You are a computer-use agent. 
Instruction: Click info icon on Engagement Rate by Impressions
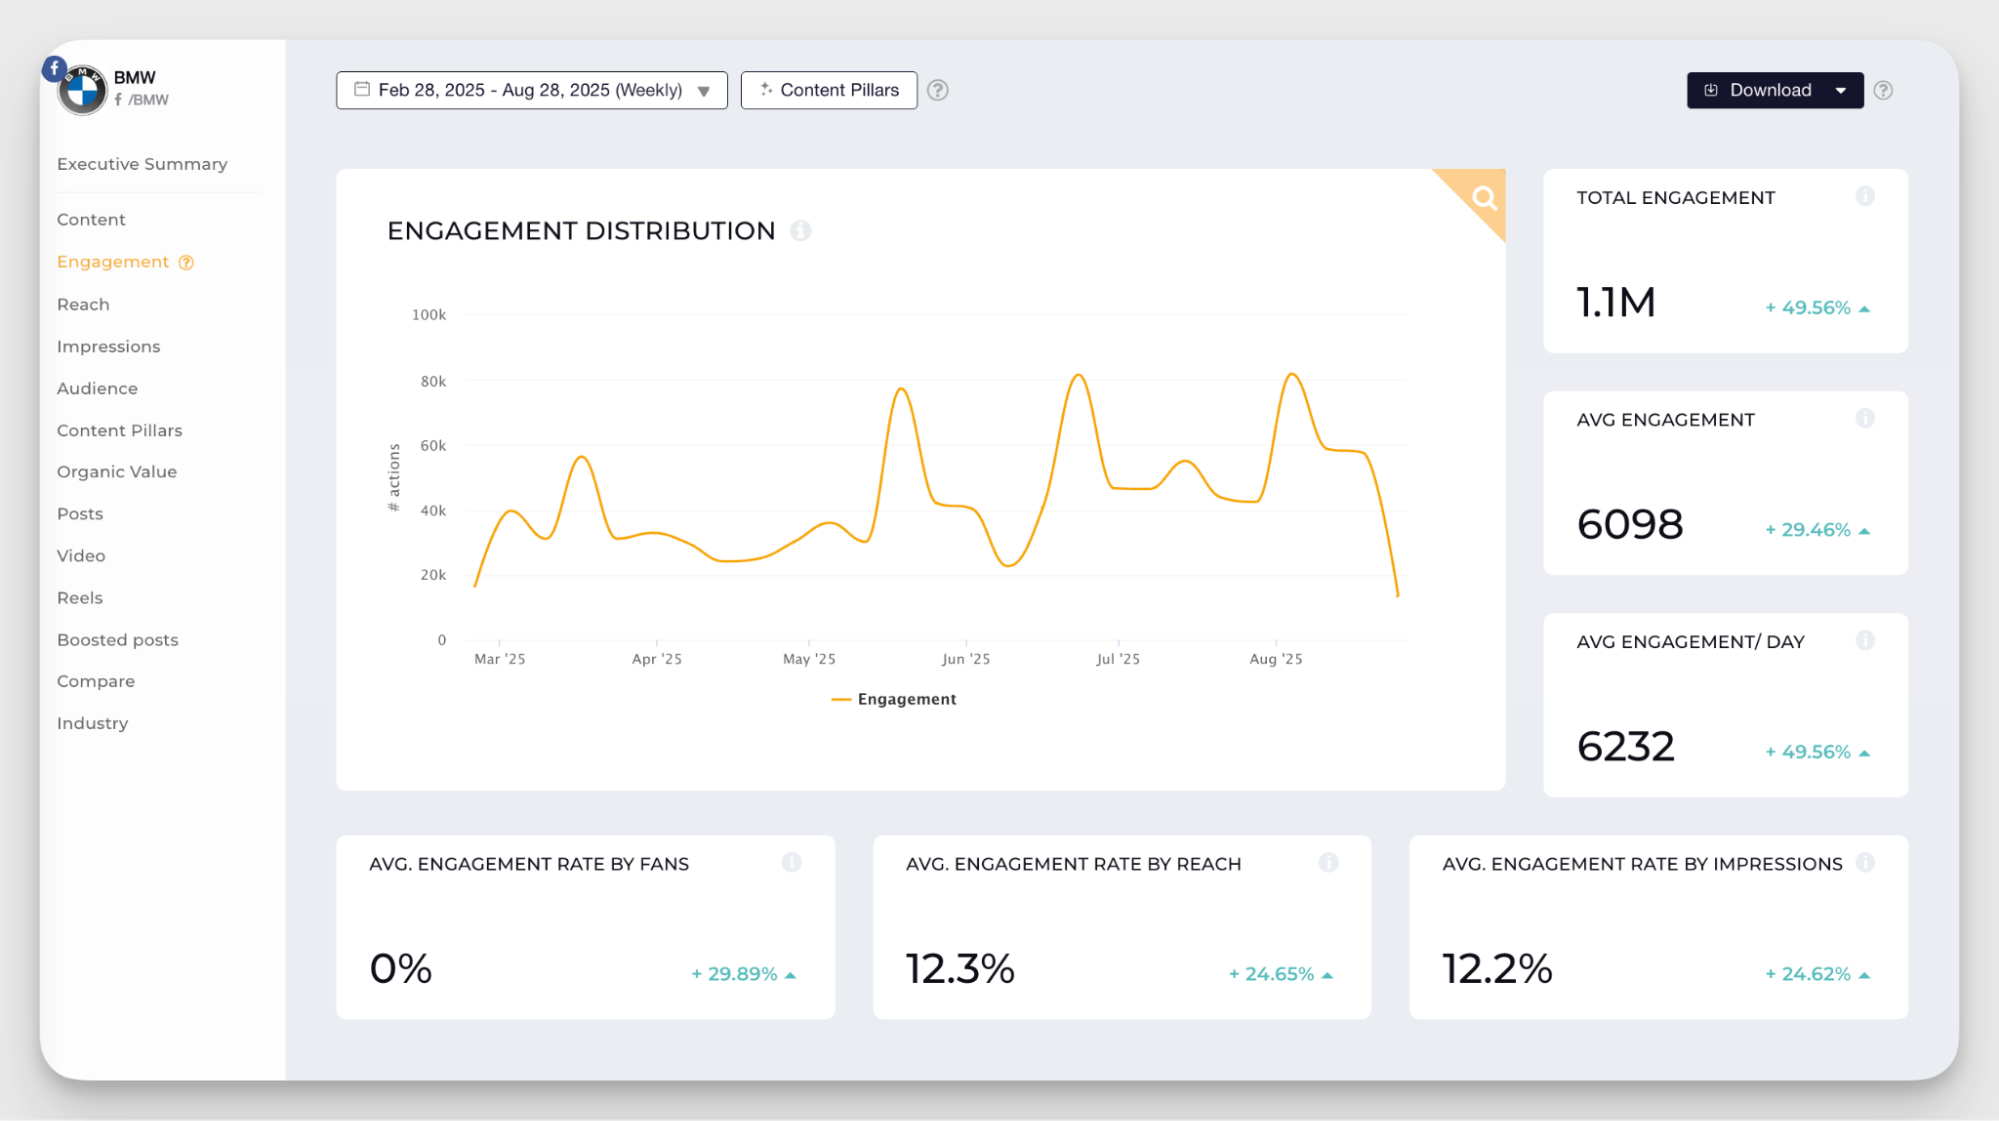pos(1865,863)
